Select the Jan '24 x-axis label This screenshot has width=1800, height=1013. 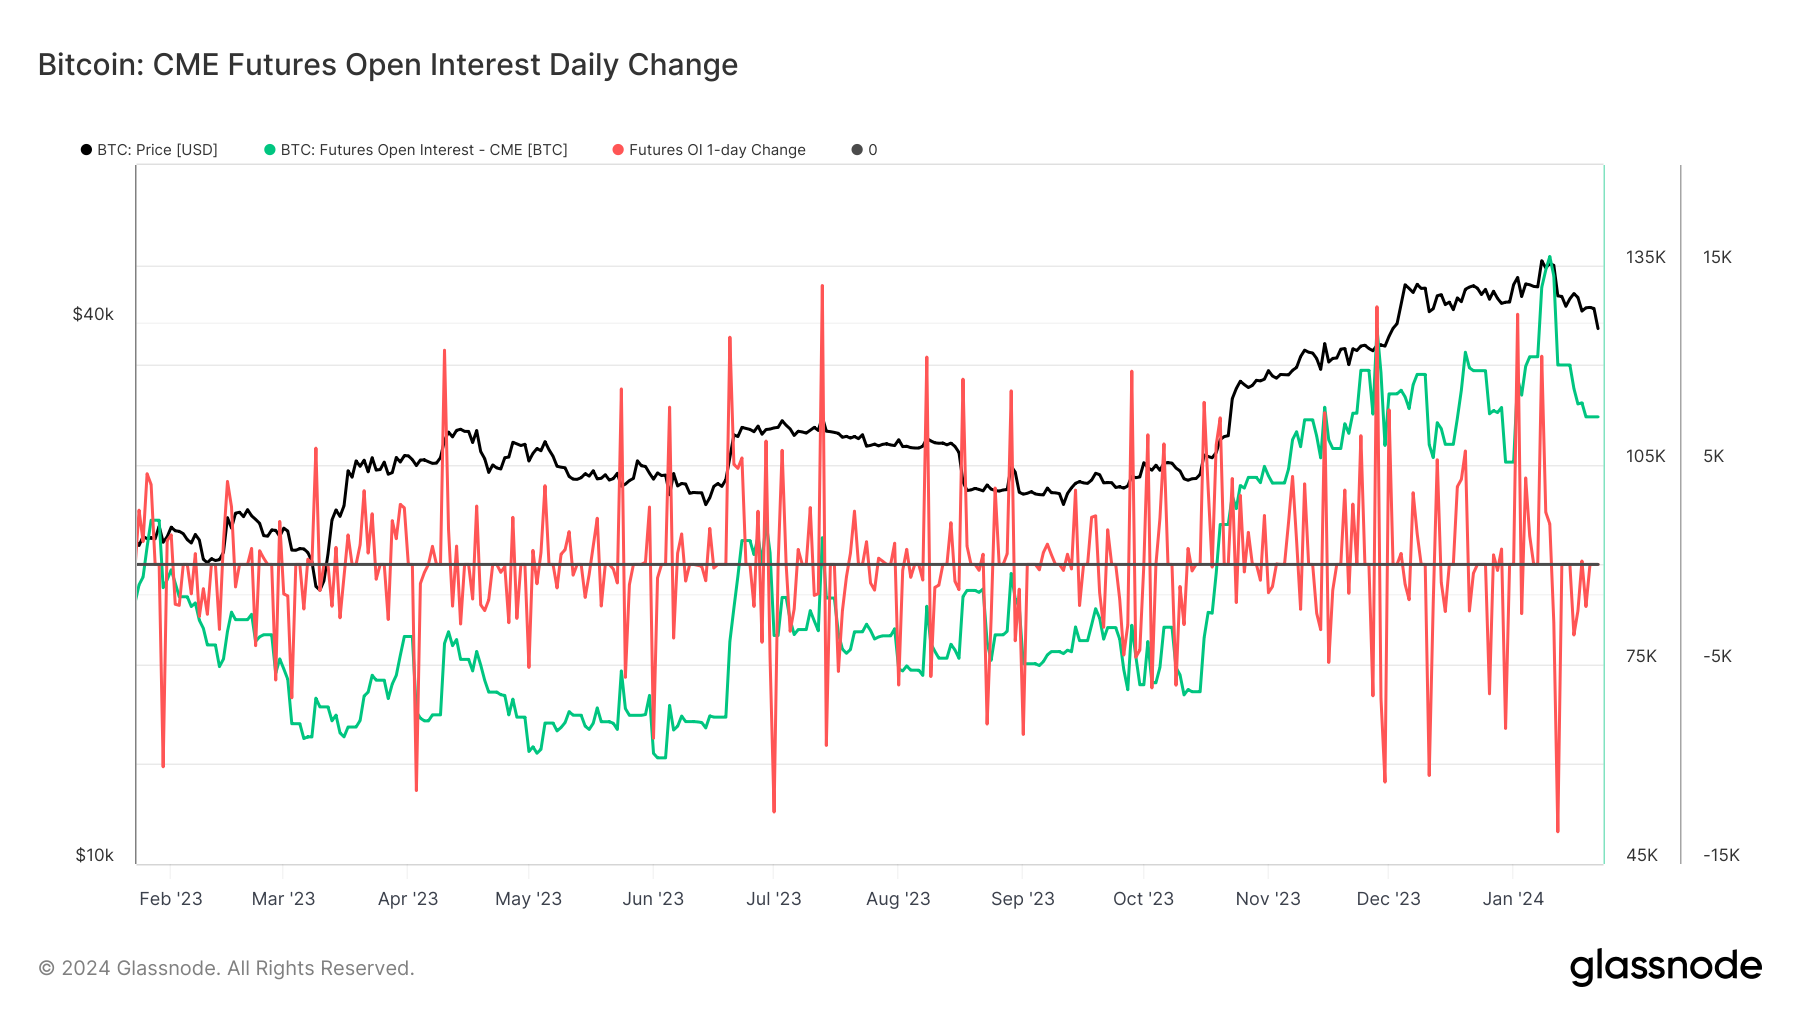click(x=1513, y=899)
